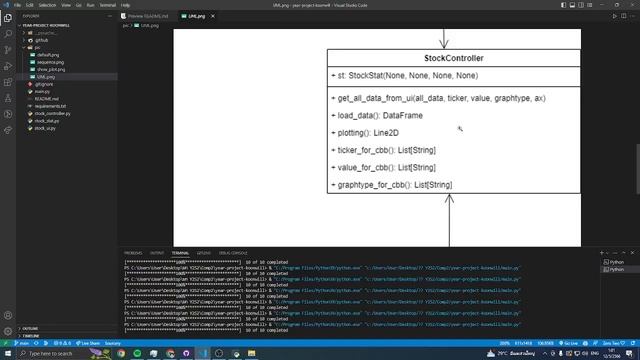Open the Run menu
640x360 pixels.
coord(90,5)
